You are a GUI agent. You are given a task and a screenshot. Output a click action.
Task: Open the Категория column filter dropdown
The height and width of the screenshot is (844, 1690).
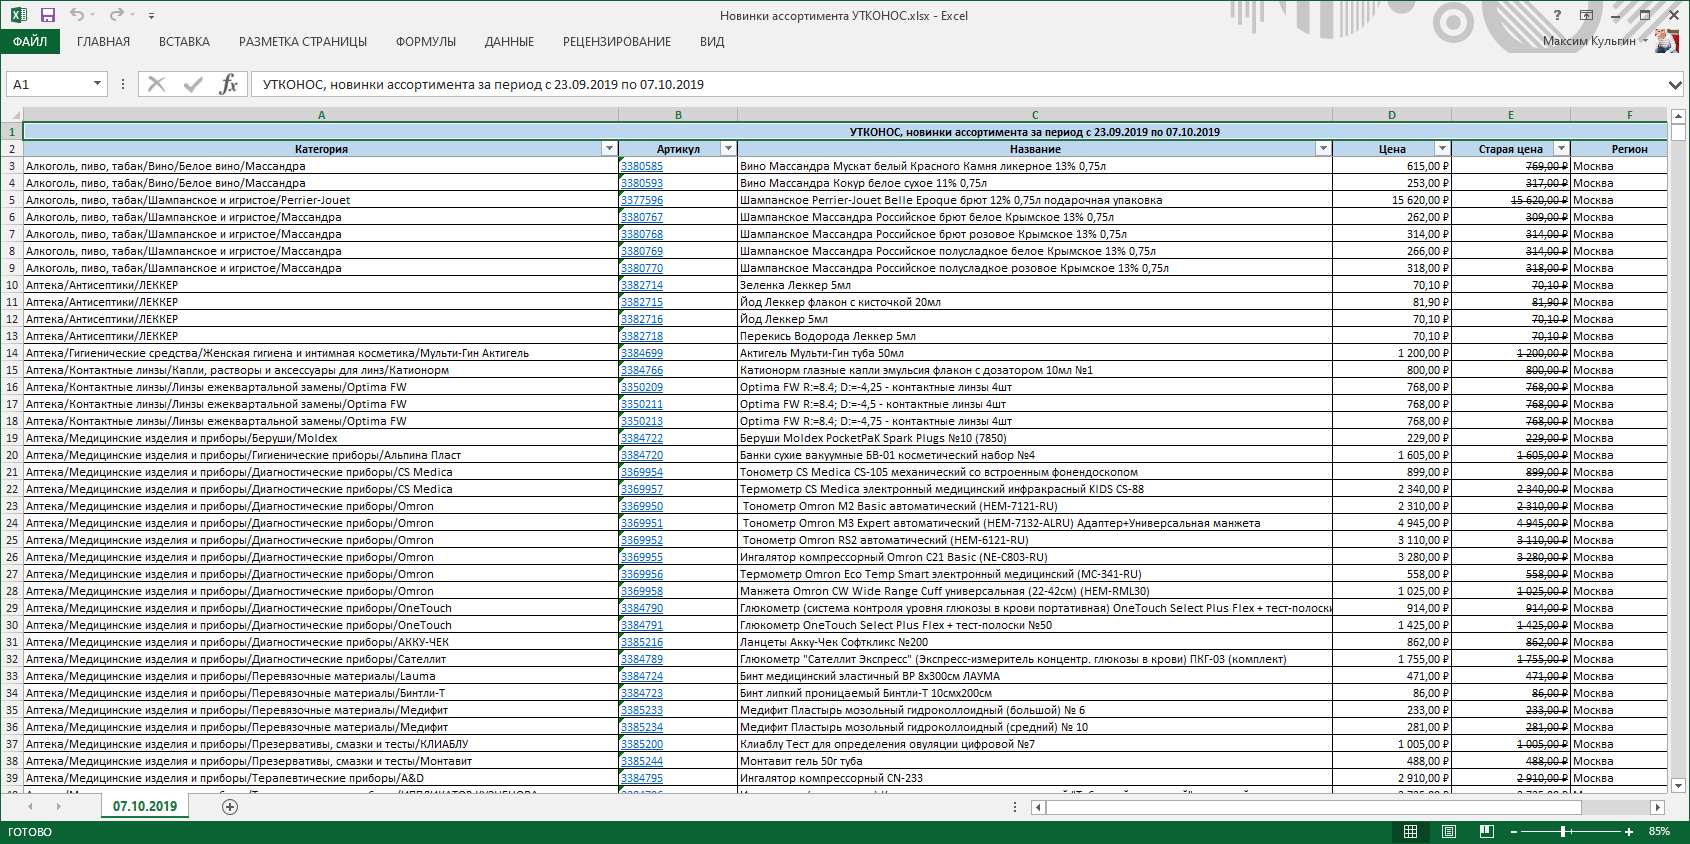coord(609,148)
